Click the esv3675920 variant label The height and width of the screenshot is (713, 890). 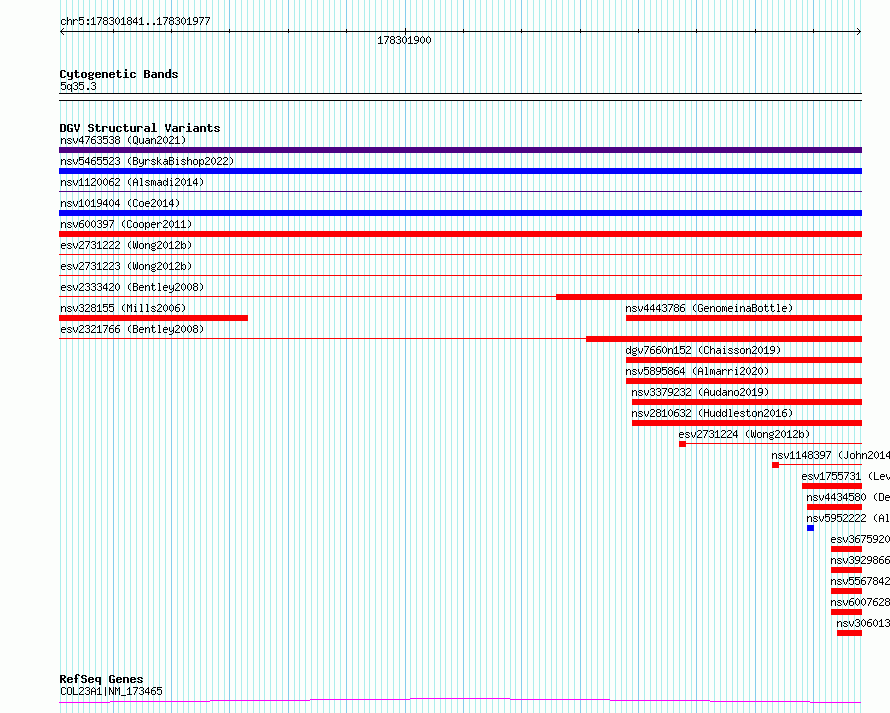(860, 539)
